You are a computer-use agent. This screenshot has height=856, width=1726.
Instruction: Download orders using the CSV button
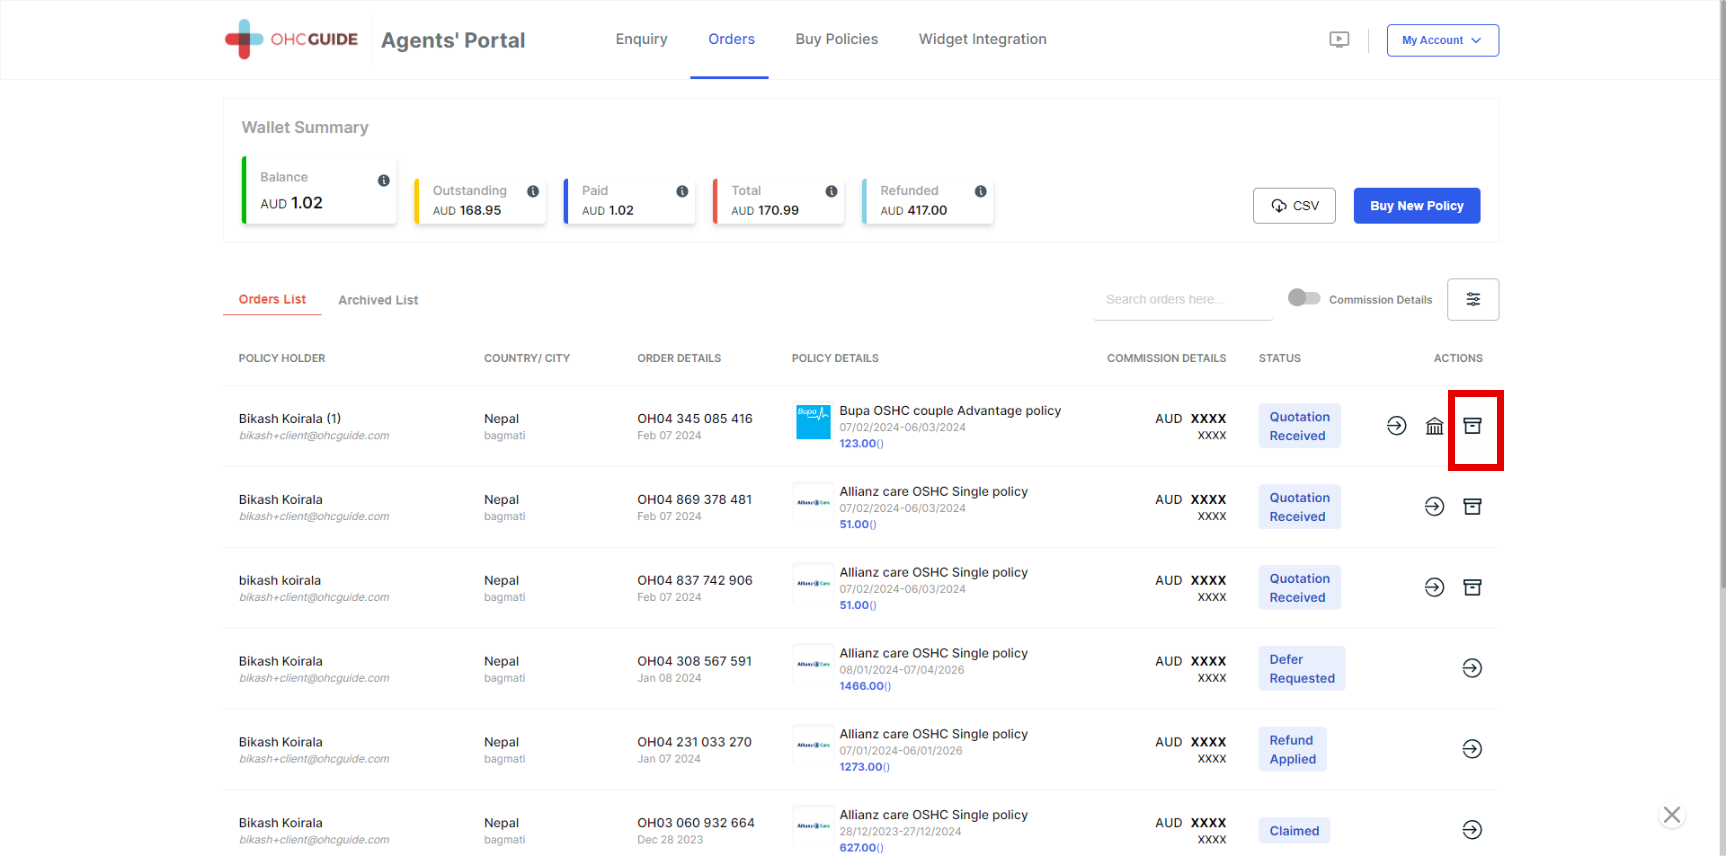(x=1294, y=206)
